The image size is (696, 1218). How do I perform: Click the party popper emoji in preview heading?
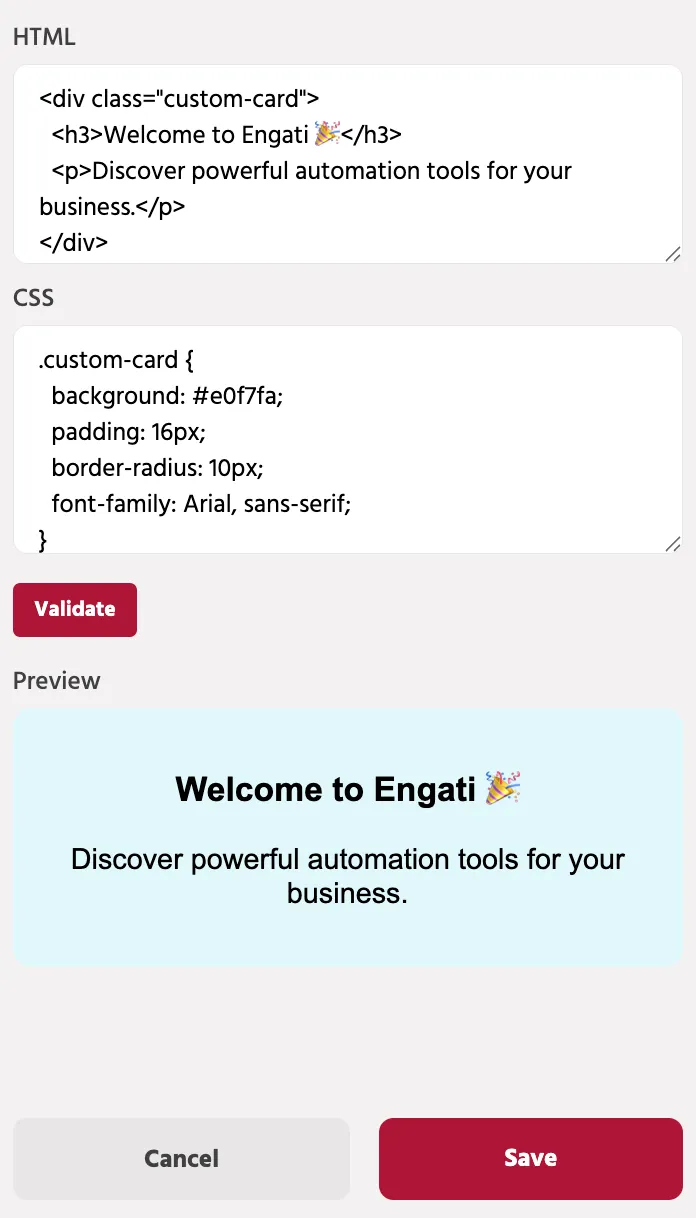[502, 788]
